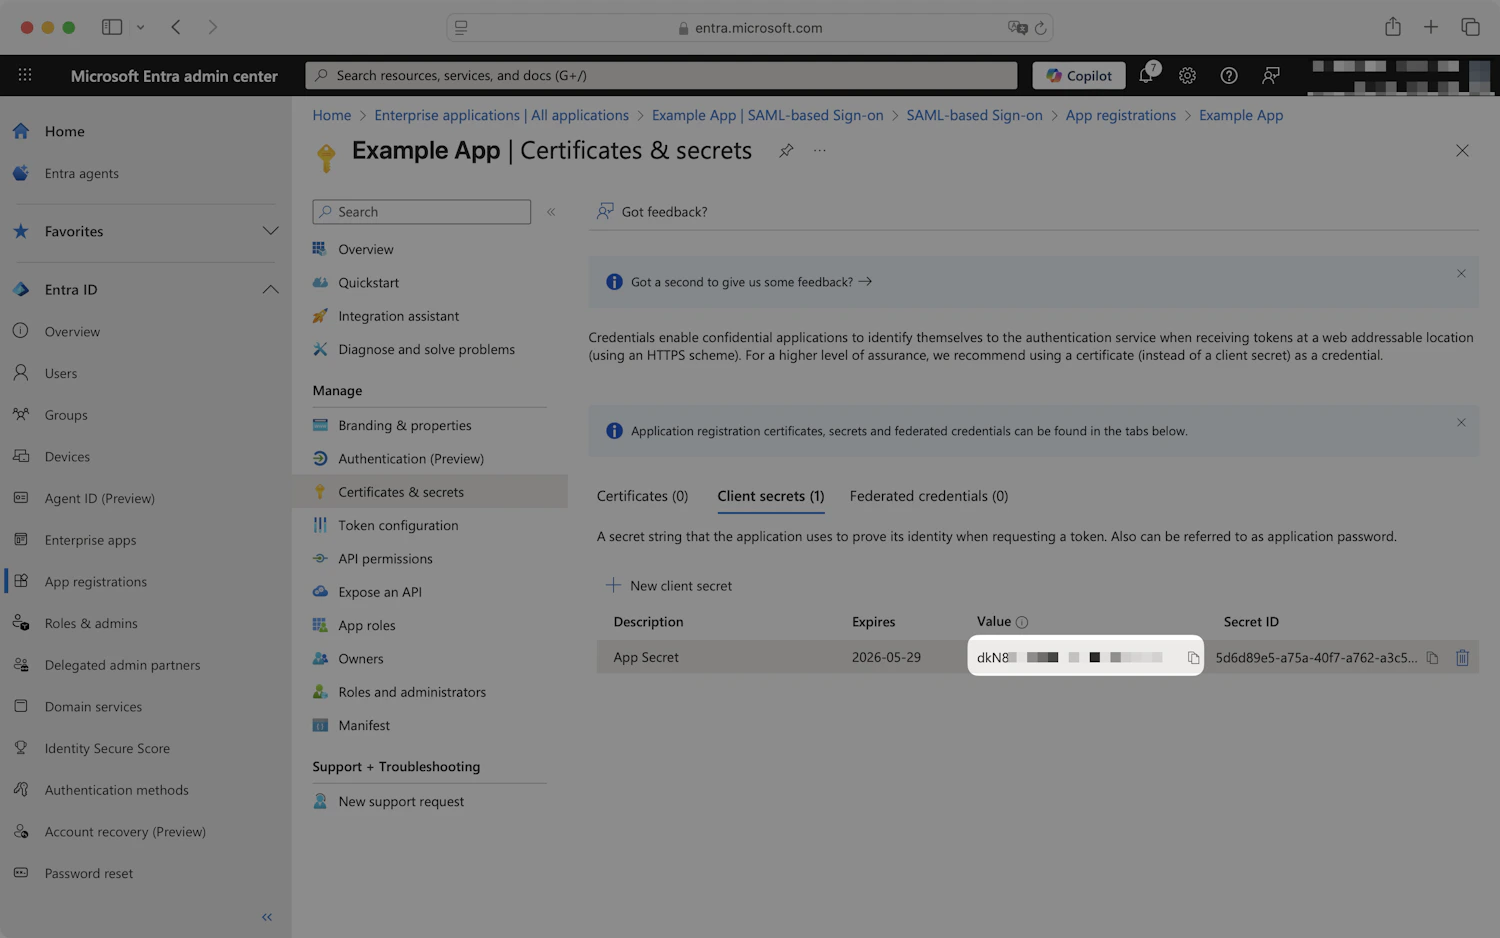Open the Manifest page
1500x938 pixels.
click(x=364, y=725)
